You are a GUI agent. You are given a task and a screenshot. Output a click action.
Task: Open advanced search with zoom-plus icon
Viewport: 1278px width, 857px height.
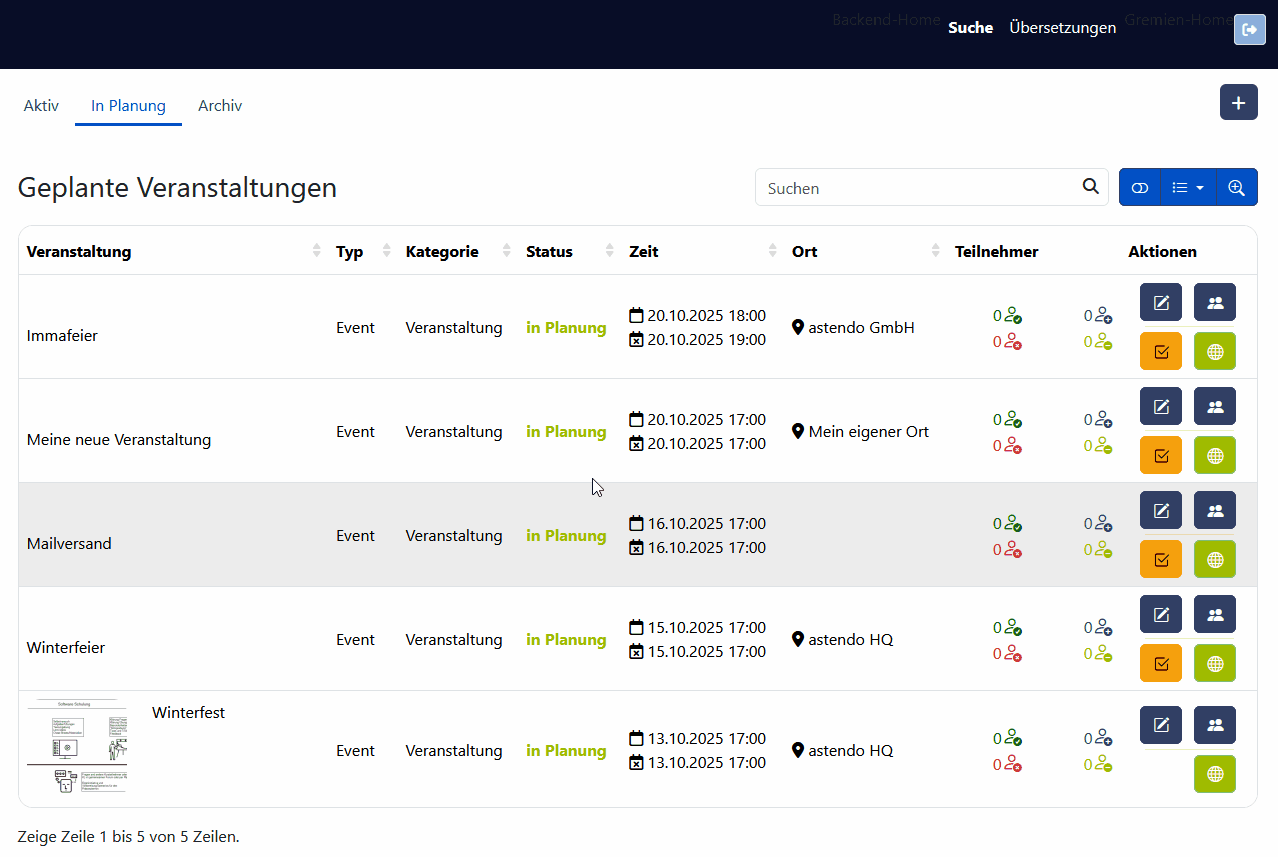coord(1237,188)
